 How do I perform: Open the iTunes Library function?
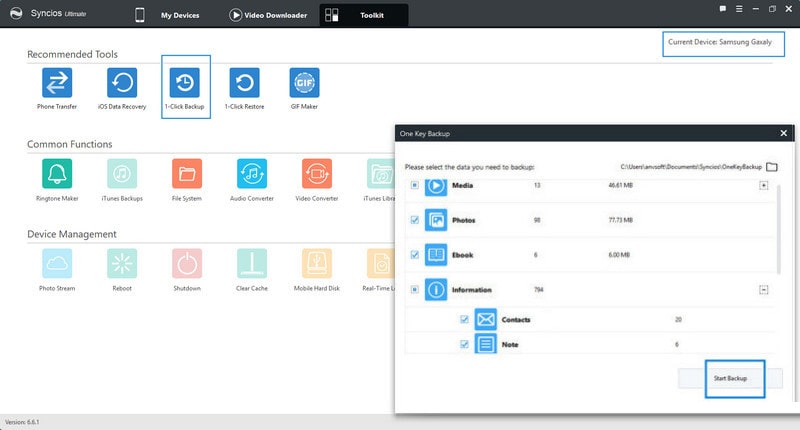point(380,173)
